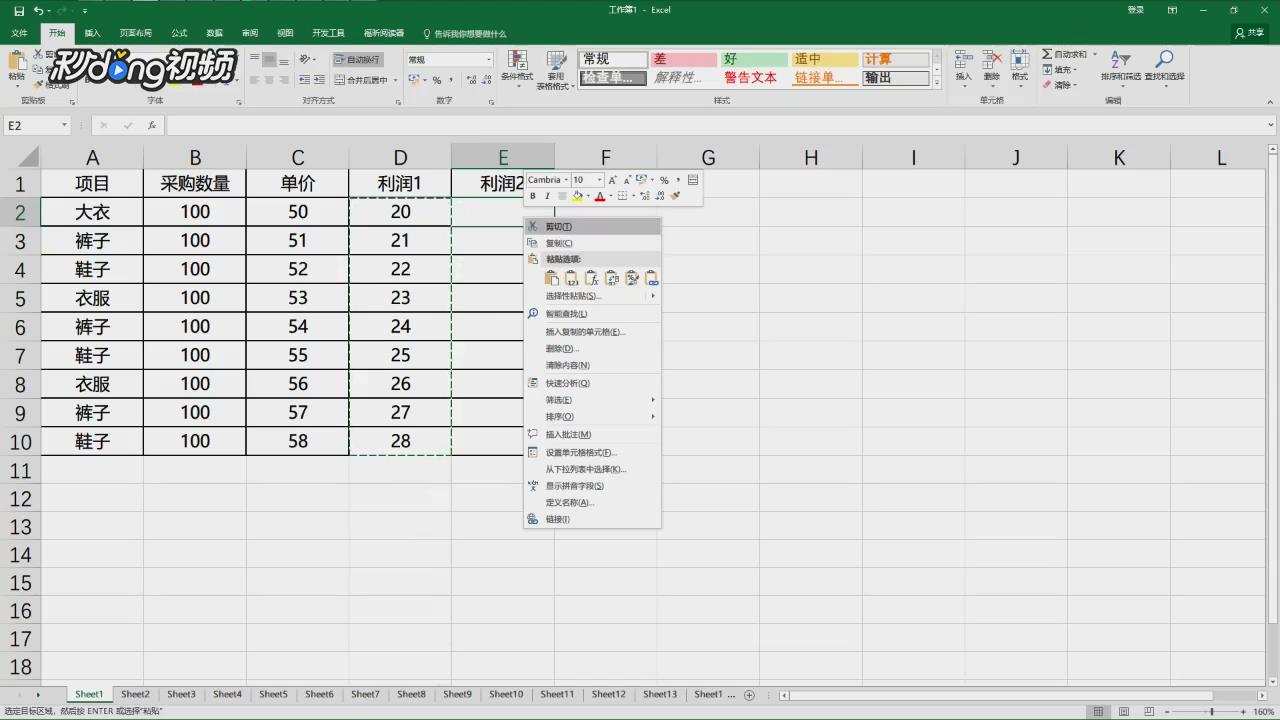Open the number format (常规) dropdown in ribbon
The image size is (1280, 720).
pyautogui.click(x=488, y=60)
